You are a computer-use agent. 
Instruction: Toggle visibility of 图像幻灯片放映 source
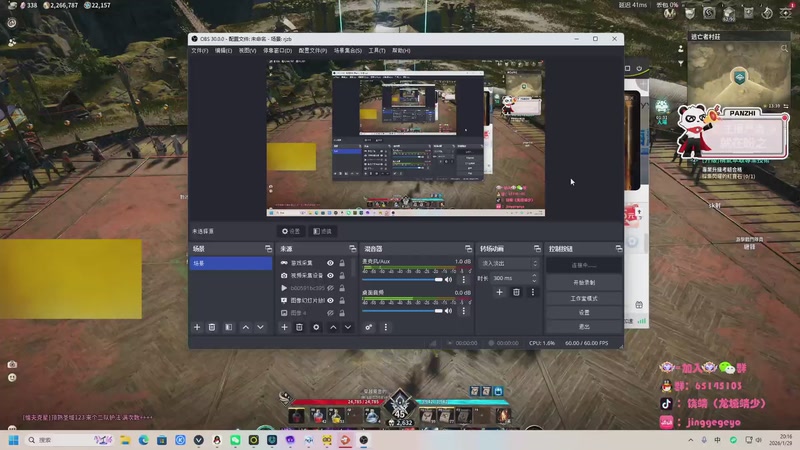tap(330, 301)
